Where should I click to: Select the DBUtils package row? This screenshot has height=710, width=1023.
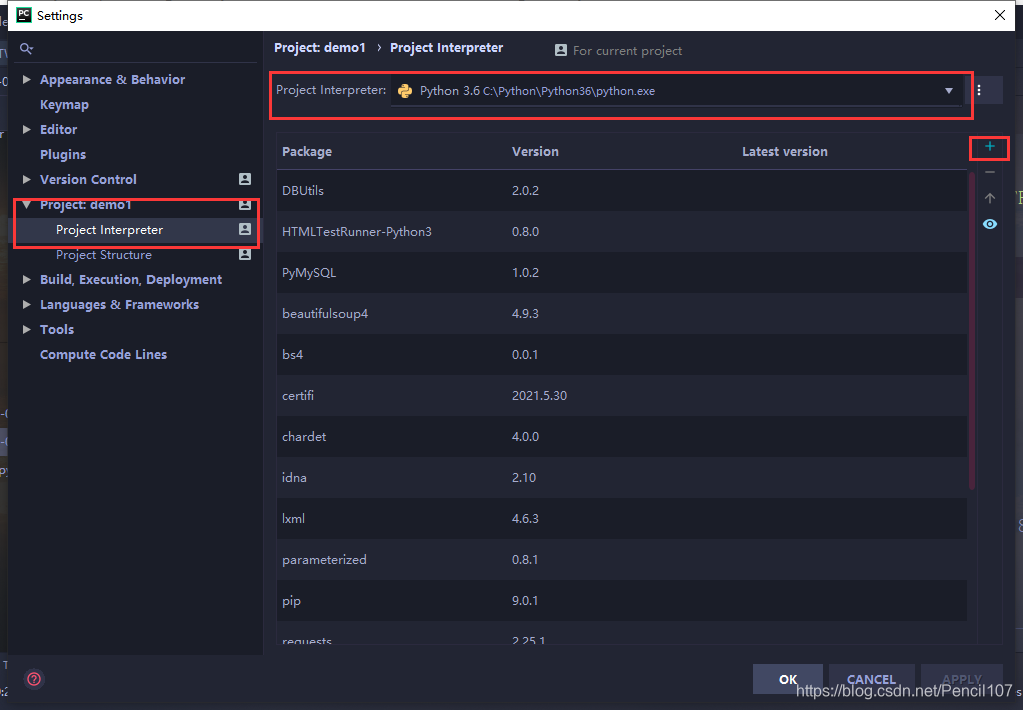[622, 191]
